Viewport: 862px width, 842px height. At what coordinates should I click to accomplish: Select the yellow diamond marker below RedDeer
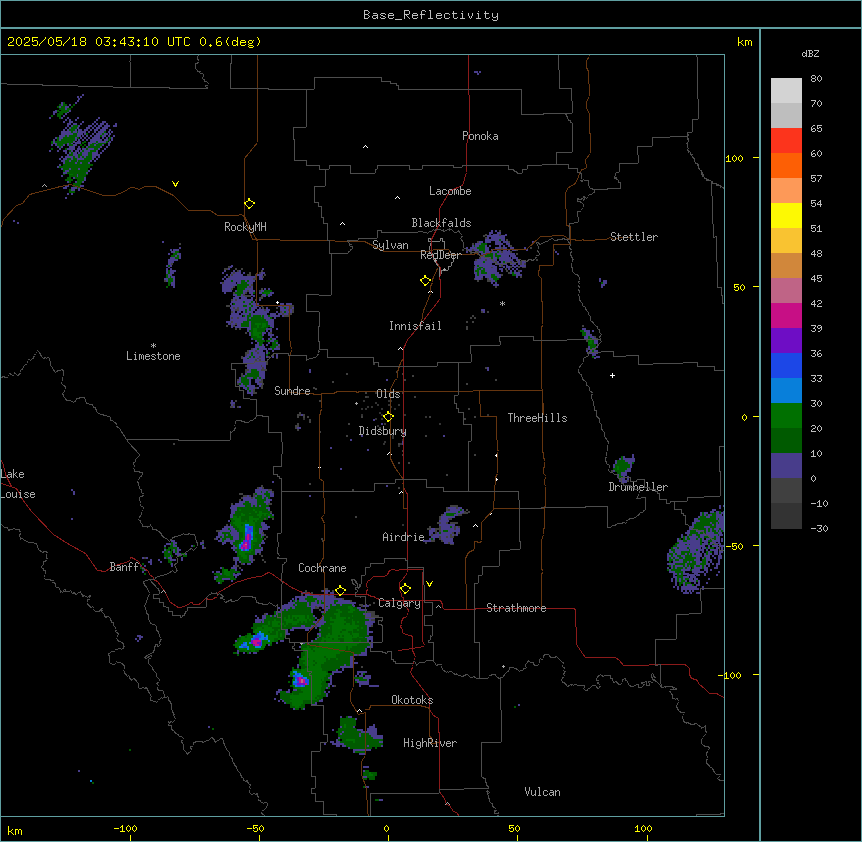425,281
